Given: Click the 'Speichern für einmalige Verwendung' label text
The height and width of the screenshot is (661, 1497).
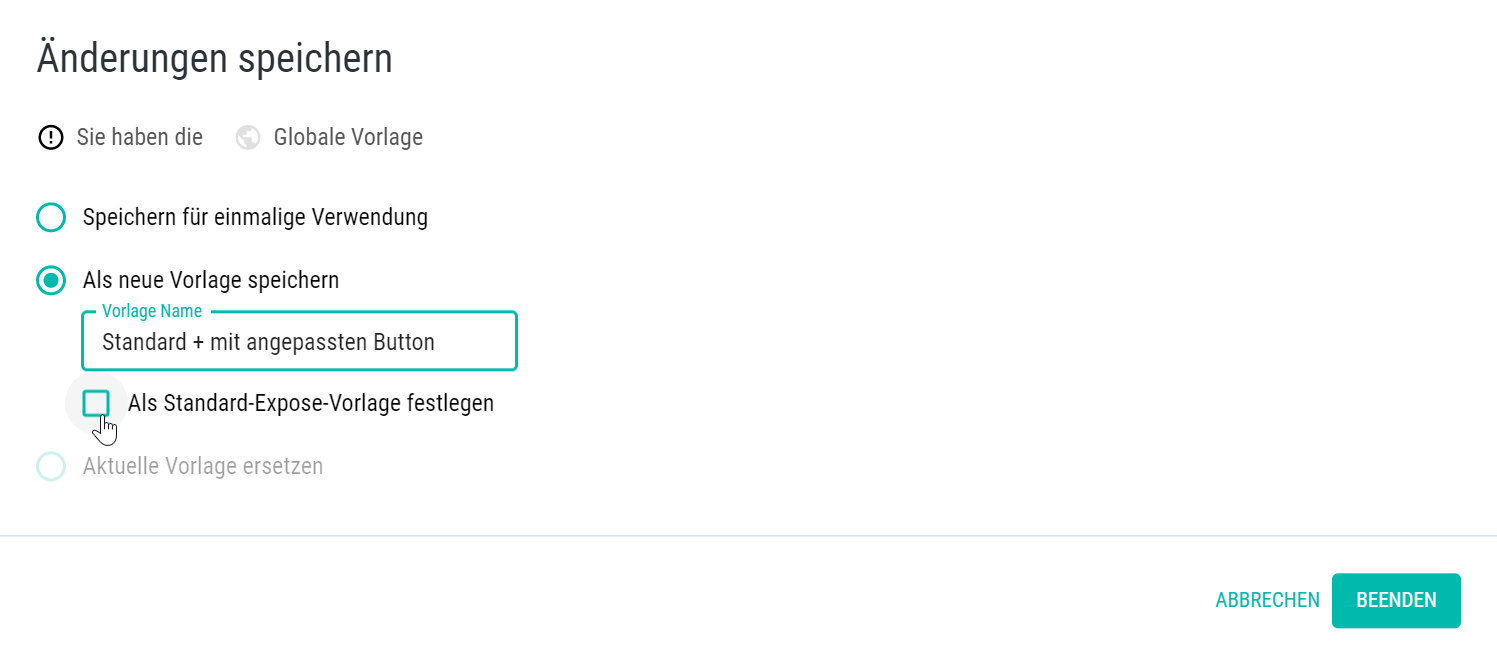Looking at the screenshot, I should [255, 217].
